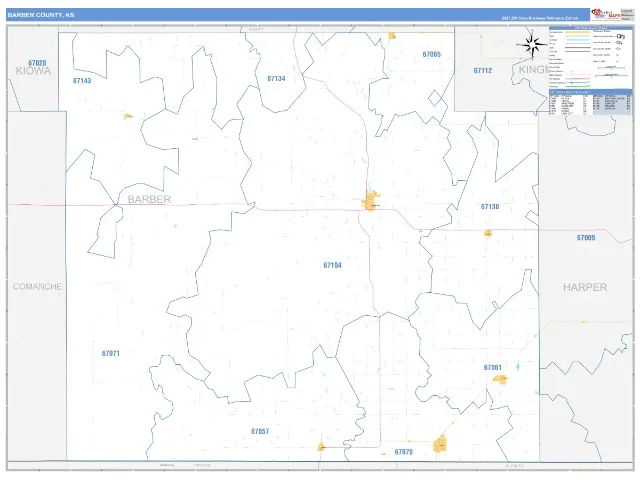Click the BARBER county name label

149,199
